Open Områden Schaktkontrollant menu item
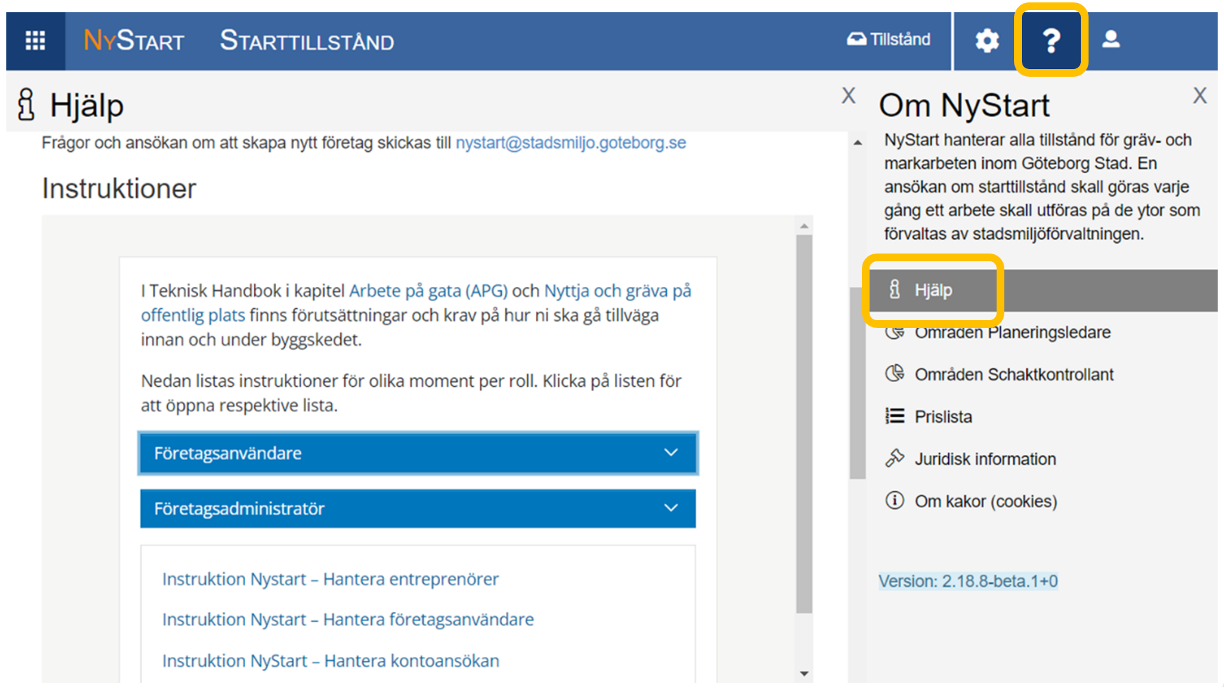The height and width of the screenshot is (688, 1224). pyautogui.click(x=1014, y=375)
